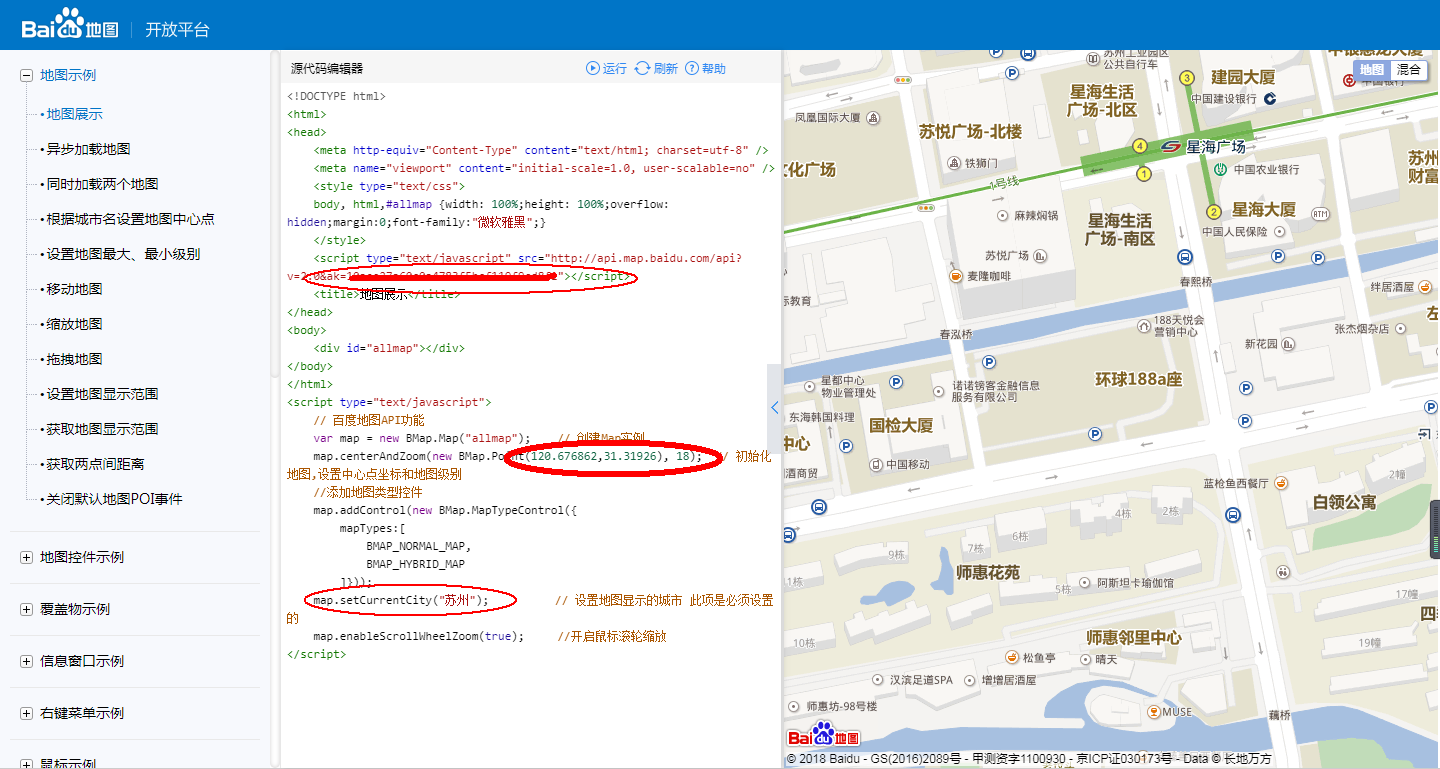Click the 师惠坊-98号楼 POI icon

pos(795,706)
